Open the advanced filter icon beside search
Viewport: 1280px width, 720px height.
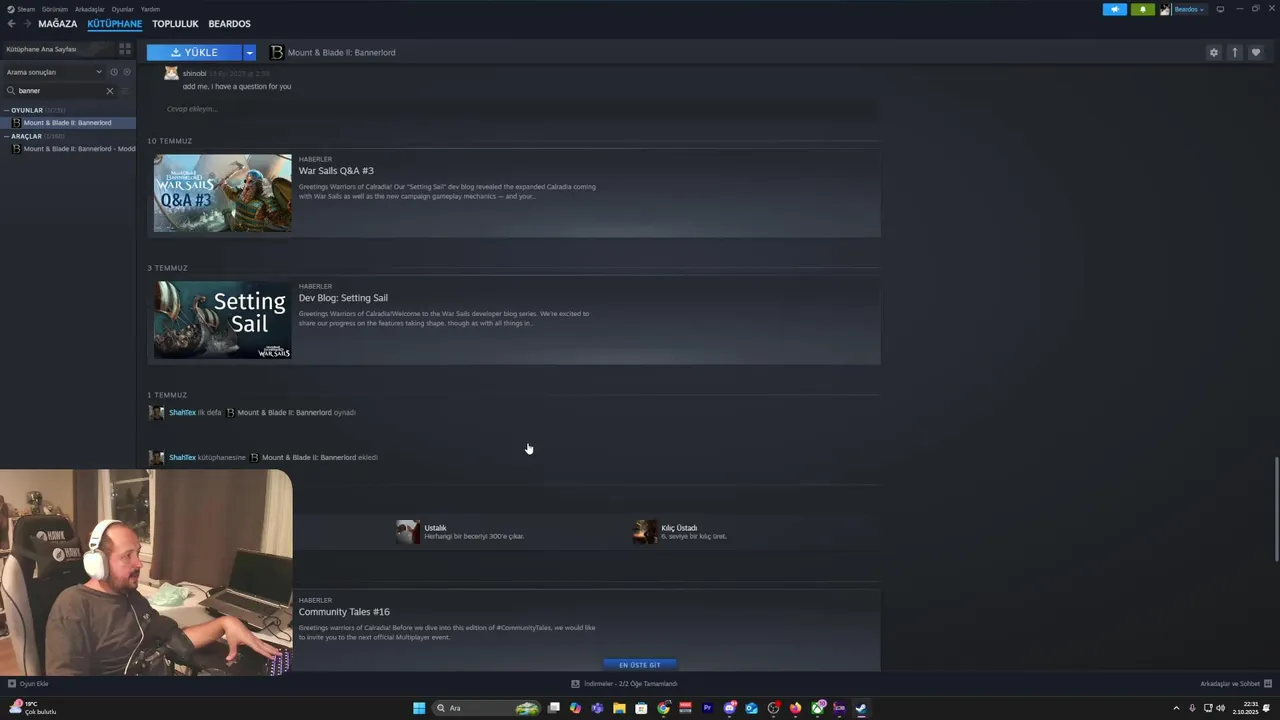pyautogui.click(x=125, y=91)
